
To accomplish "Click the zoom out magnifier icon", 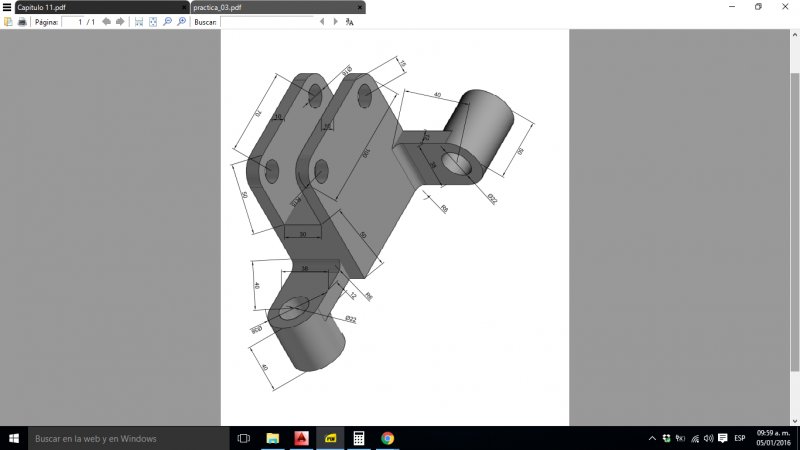I will pos(168,21).
